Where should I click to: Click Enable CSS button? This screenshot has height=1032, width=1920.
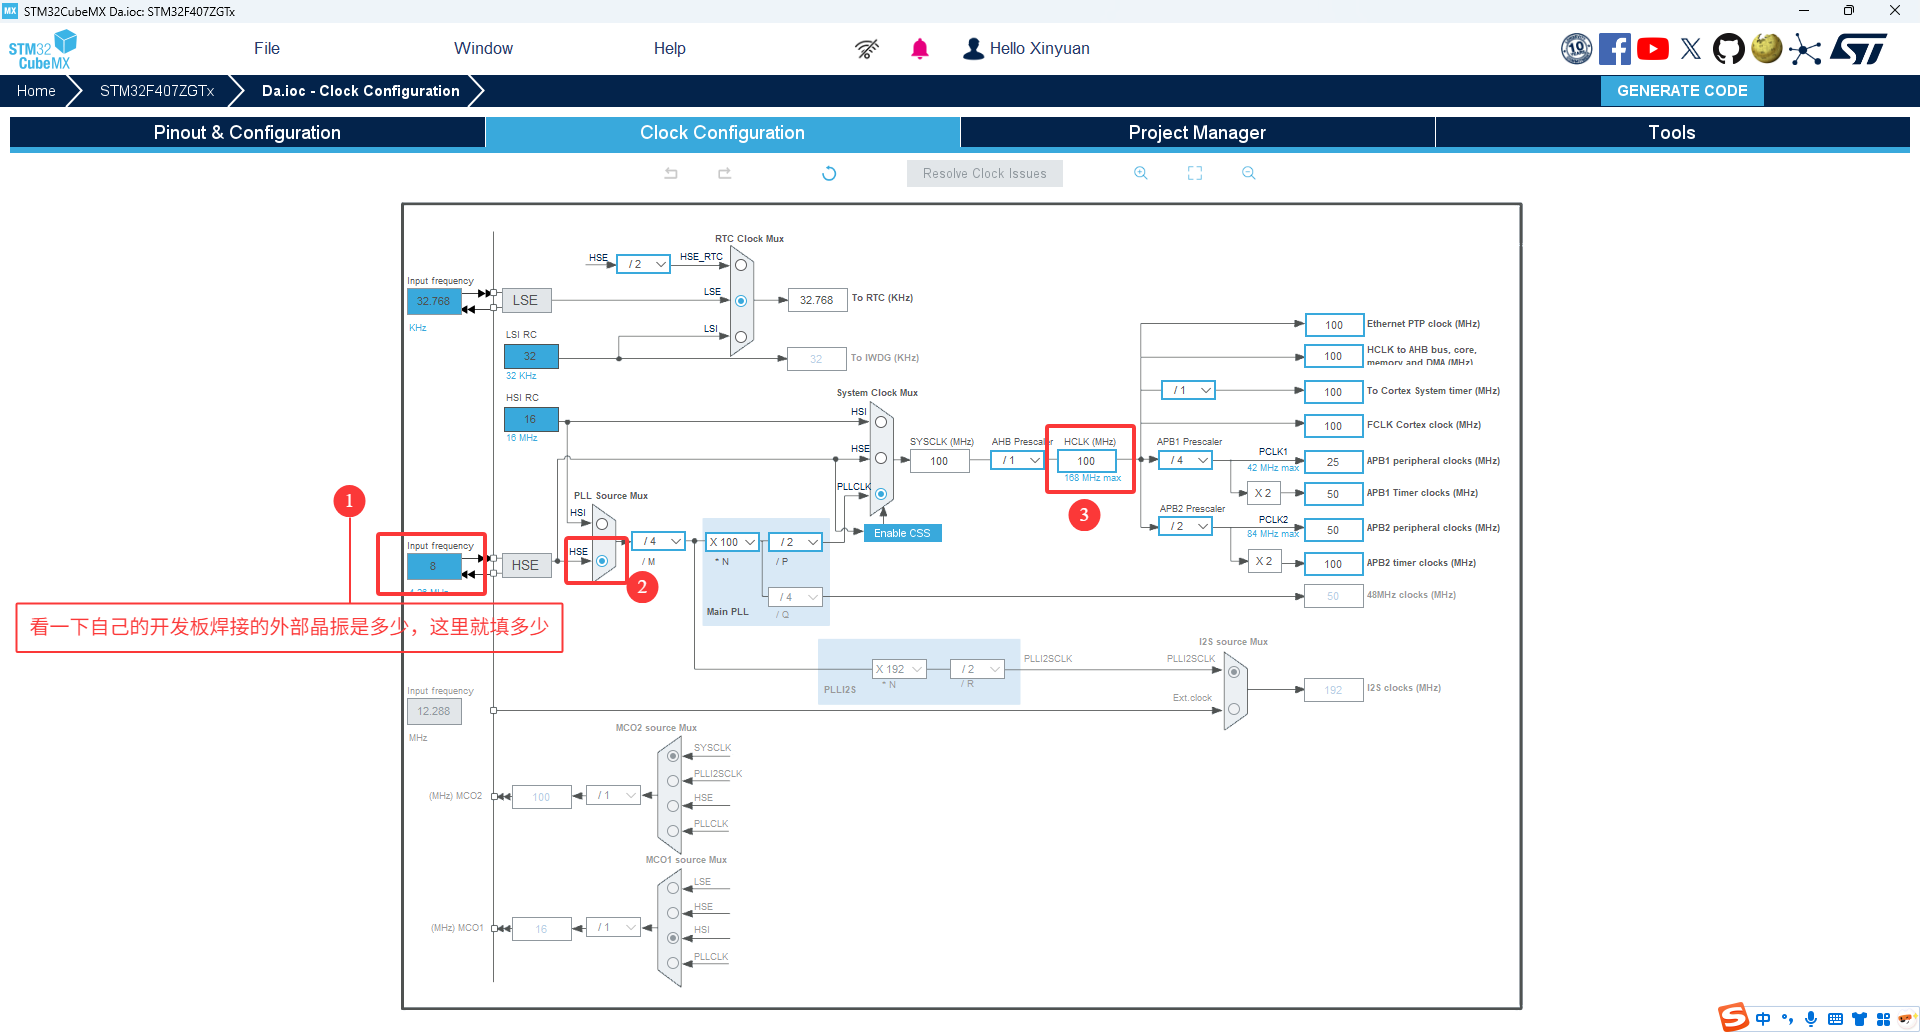coord(902,533)
